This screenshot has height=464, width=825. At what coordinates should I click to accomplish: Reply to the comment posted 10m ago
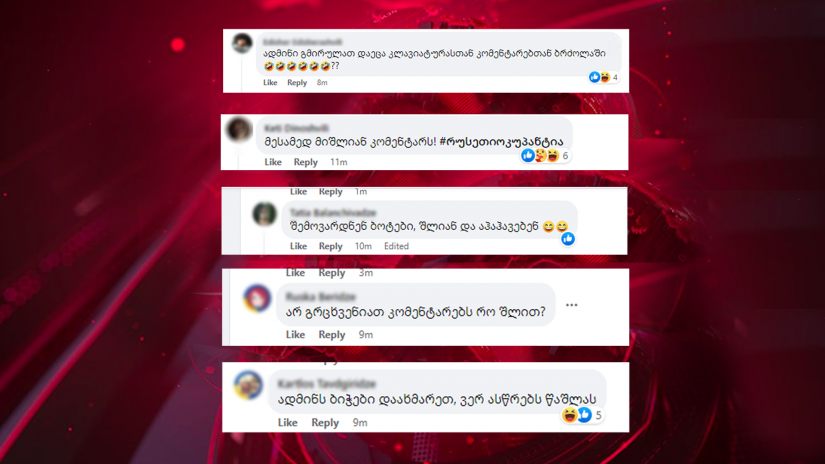coord(330,246)
